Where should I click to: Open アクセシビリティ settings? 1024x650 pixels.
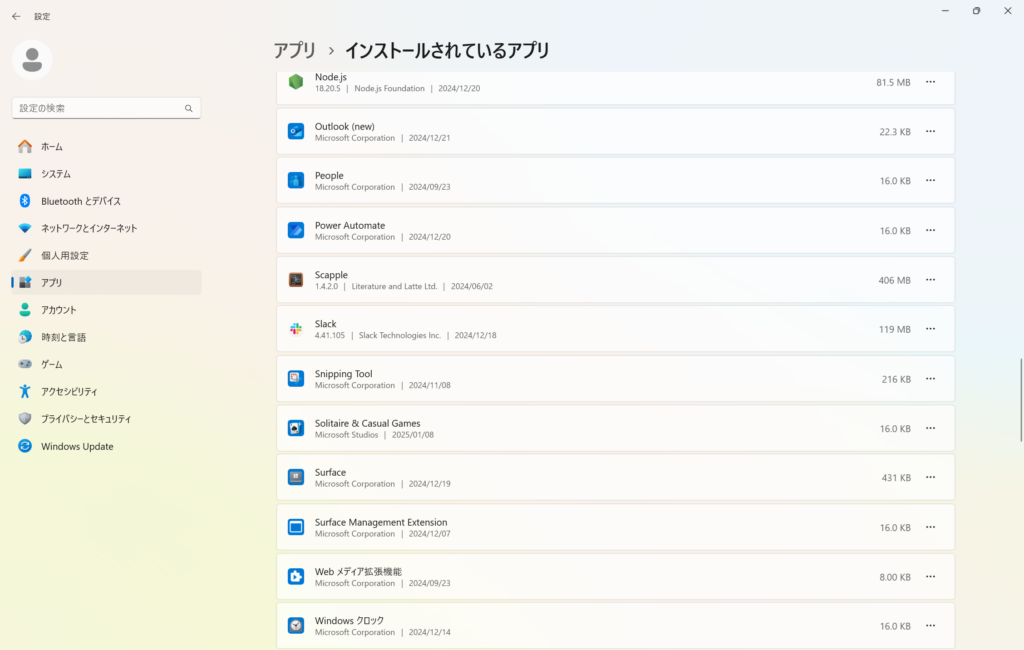point(106,391)
